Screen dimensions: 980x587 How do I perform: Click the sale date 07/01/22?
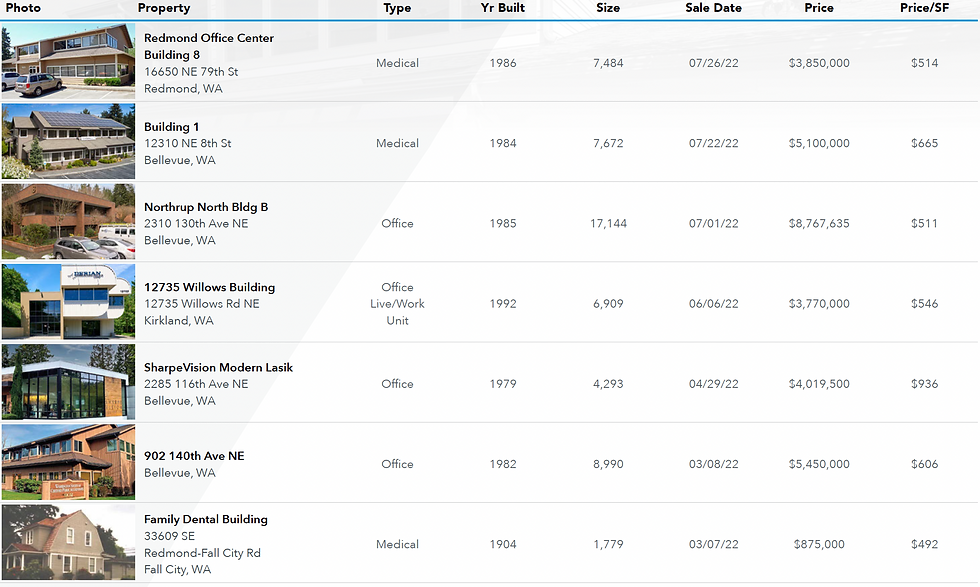point(713,223)
